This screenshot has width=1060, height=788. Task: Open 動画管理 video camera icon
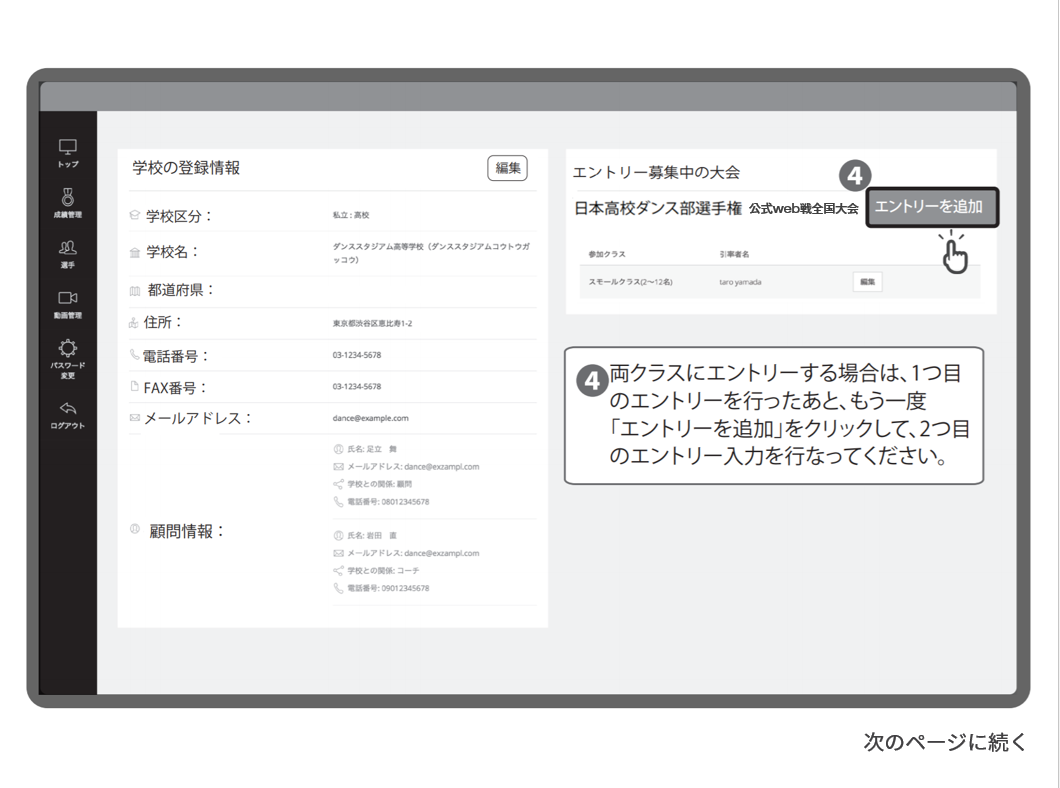tap(68, 297)
